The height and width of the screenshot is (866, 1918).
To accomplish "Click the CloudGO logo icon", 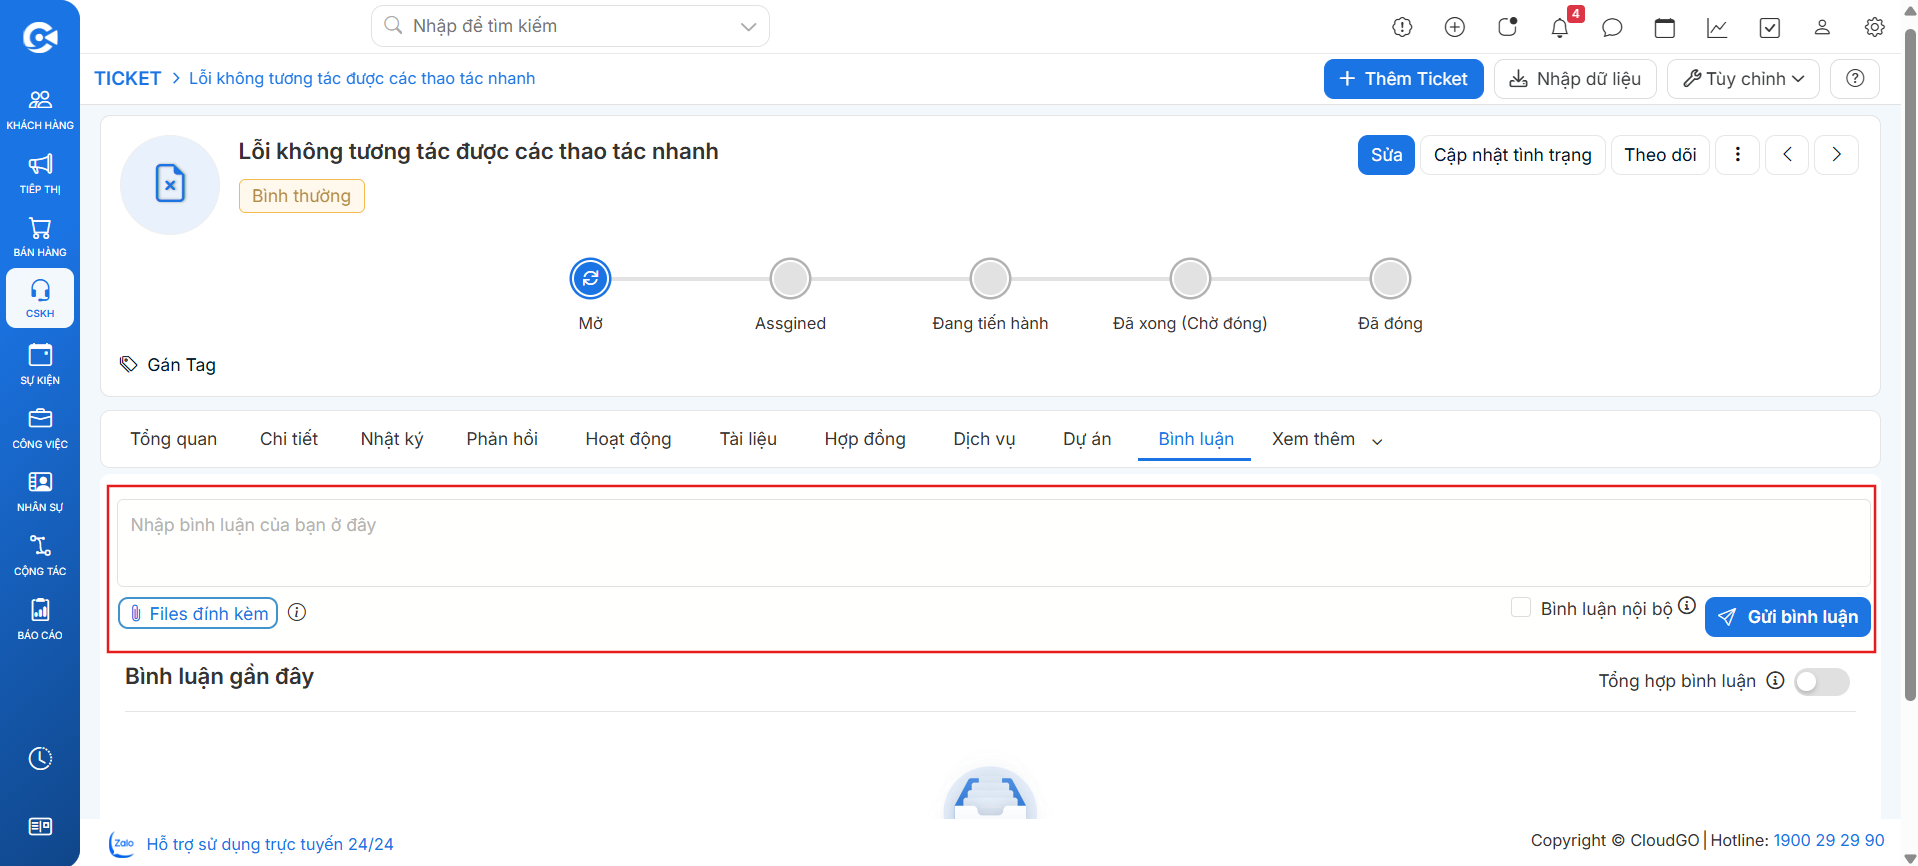I will 40,38.
